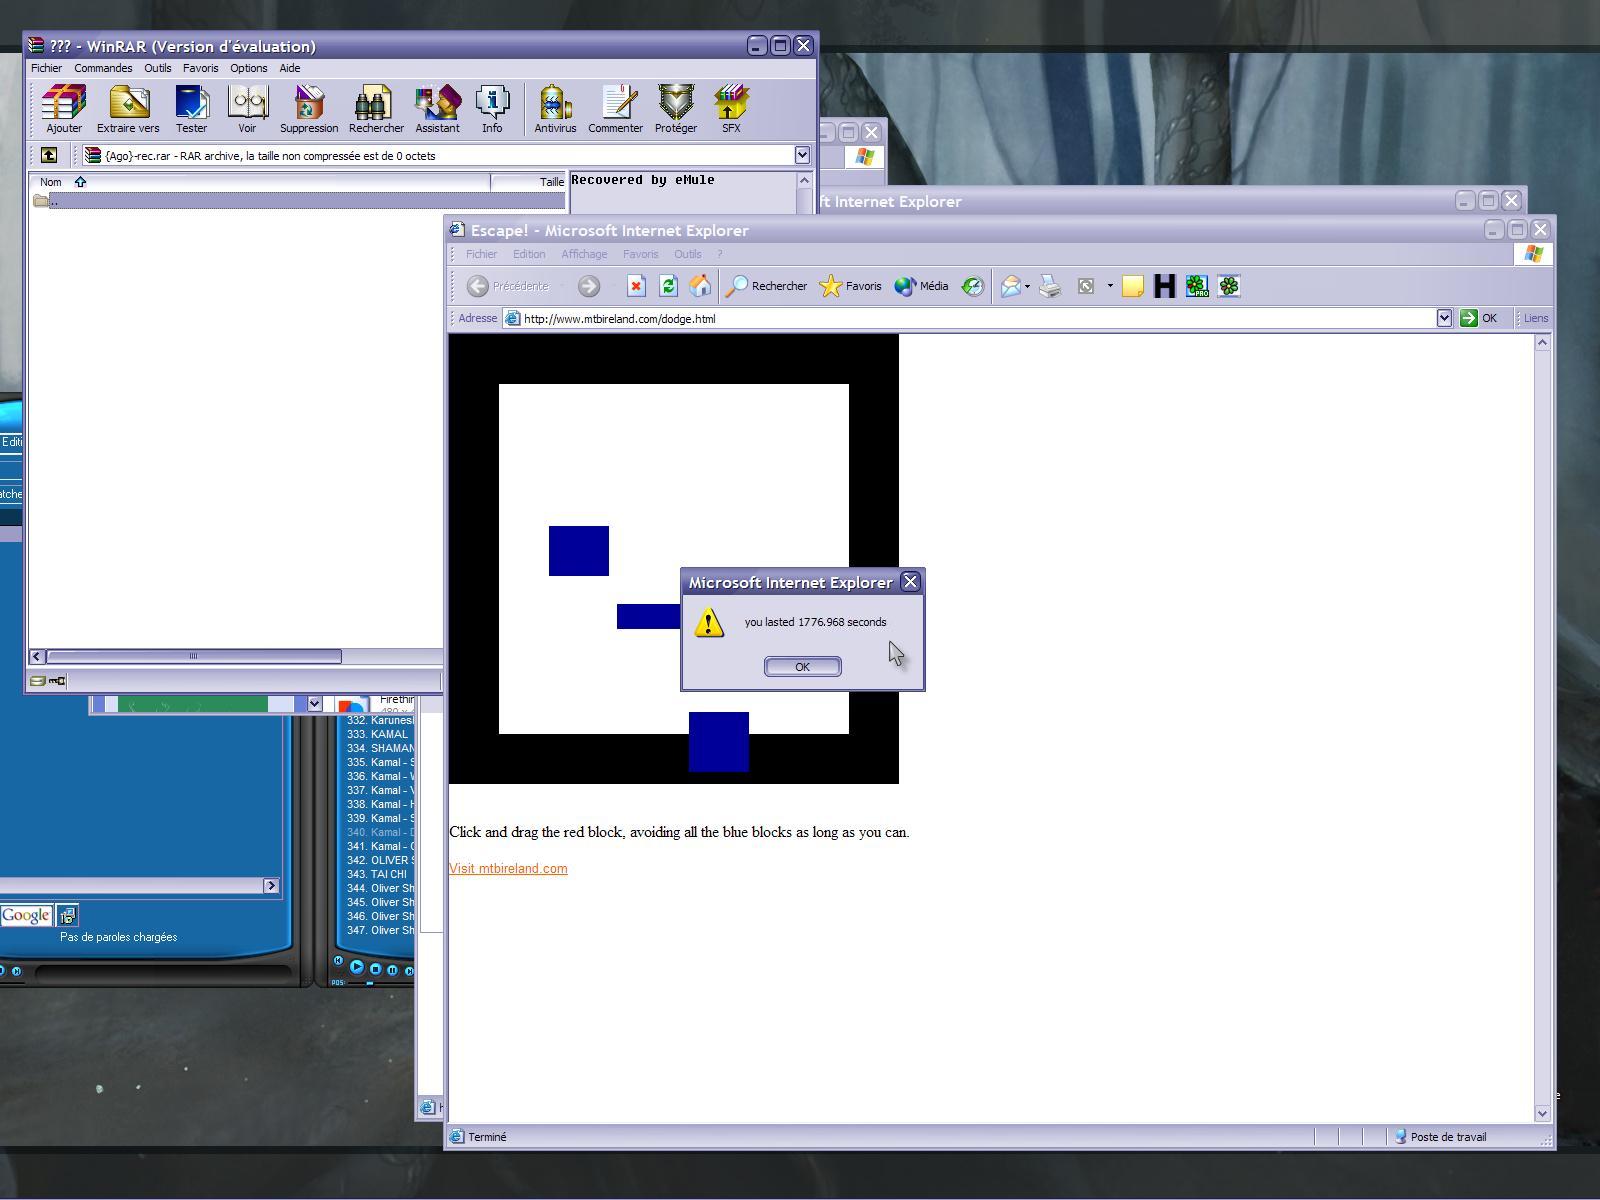Close the you lasted alert dialog

(910, 582)
